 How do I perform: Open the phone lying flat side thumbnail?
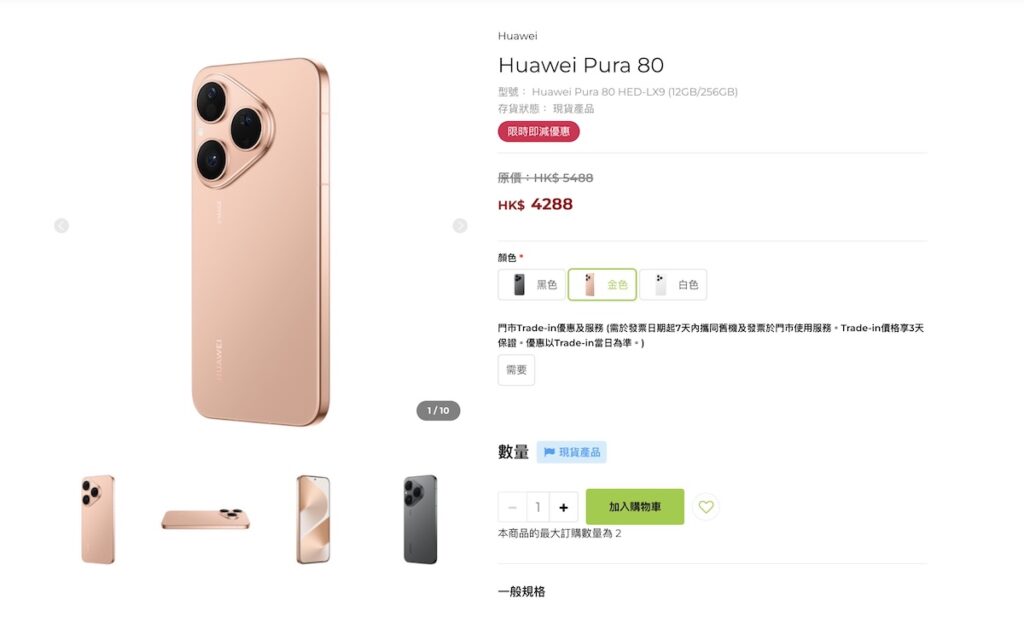tap(205, 519)
